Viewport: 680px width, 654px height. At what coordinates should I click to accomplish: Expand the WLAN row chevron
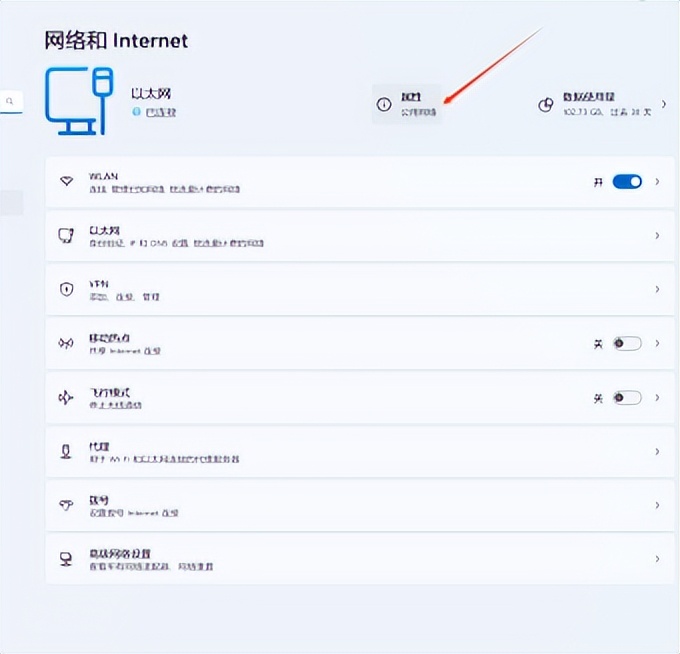[x=657, y=182]
